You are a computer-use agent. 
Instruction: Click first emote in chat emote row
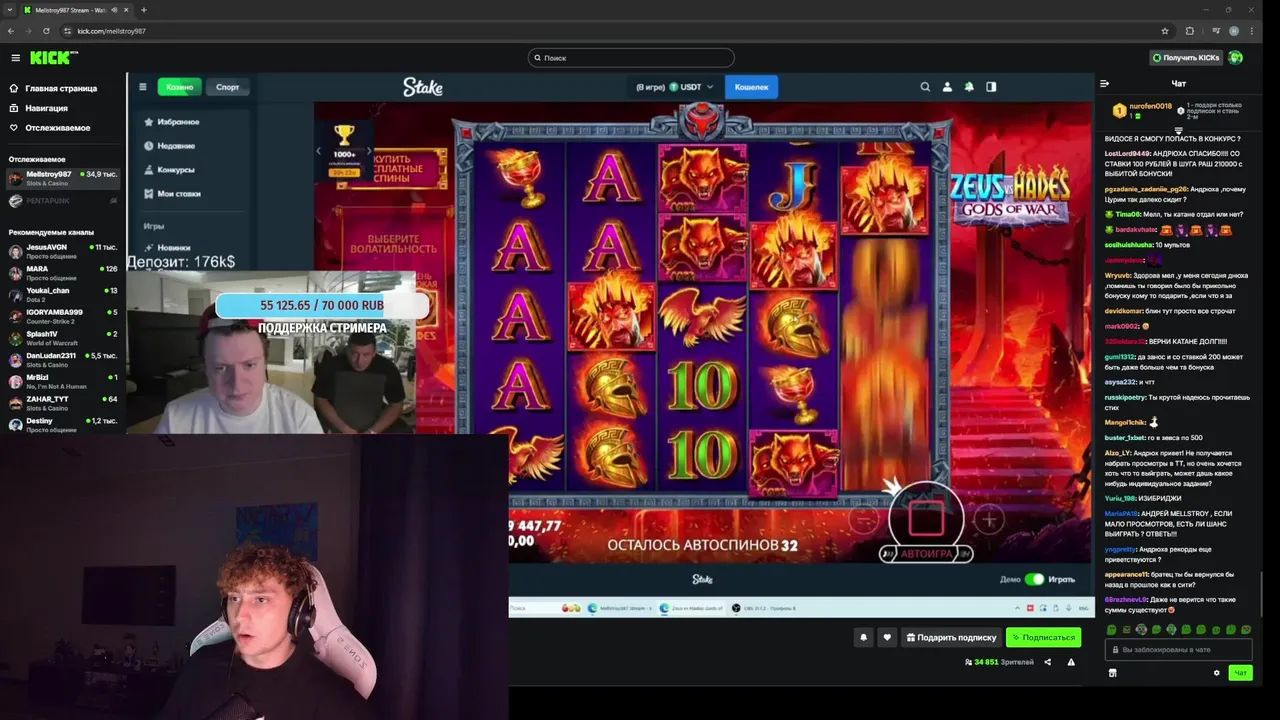tap(1111, 630)
